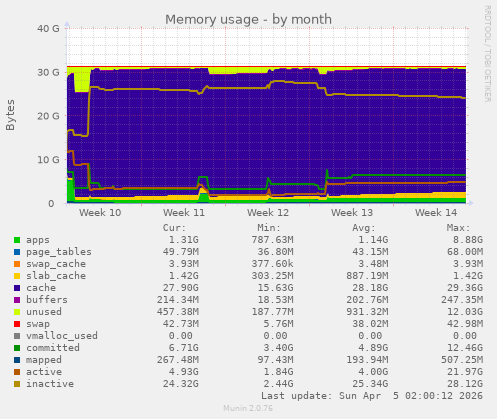The width and height of the screenshot is (497, 419).
Task: Click the 'unused' legend label
Action: point(44,312)
